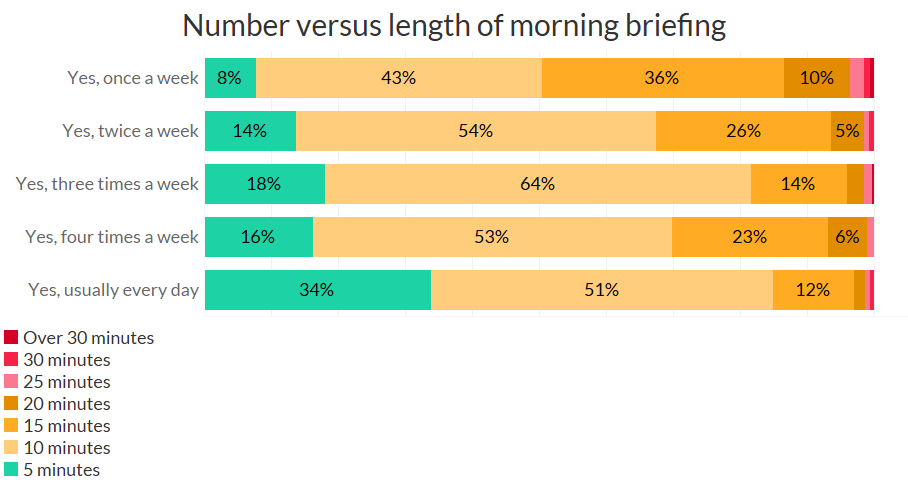Screen dimensions: 908x480
Task: Click the 10% dark orange segment
Action: click(816, 78)
